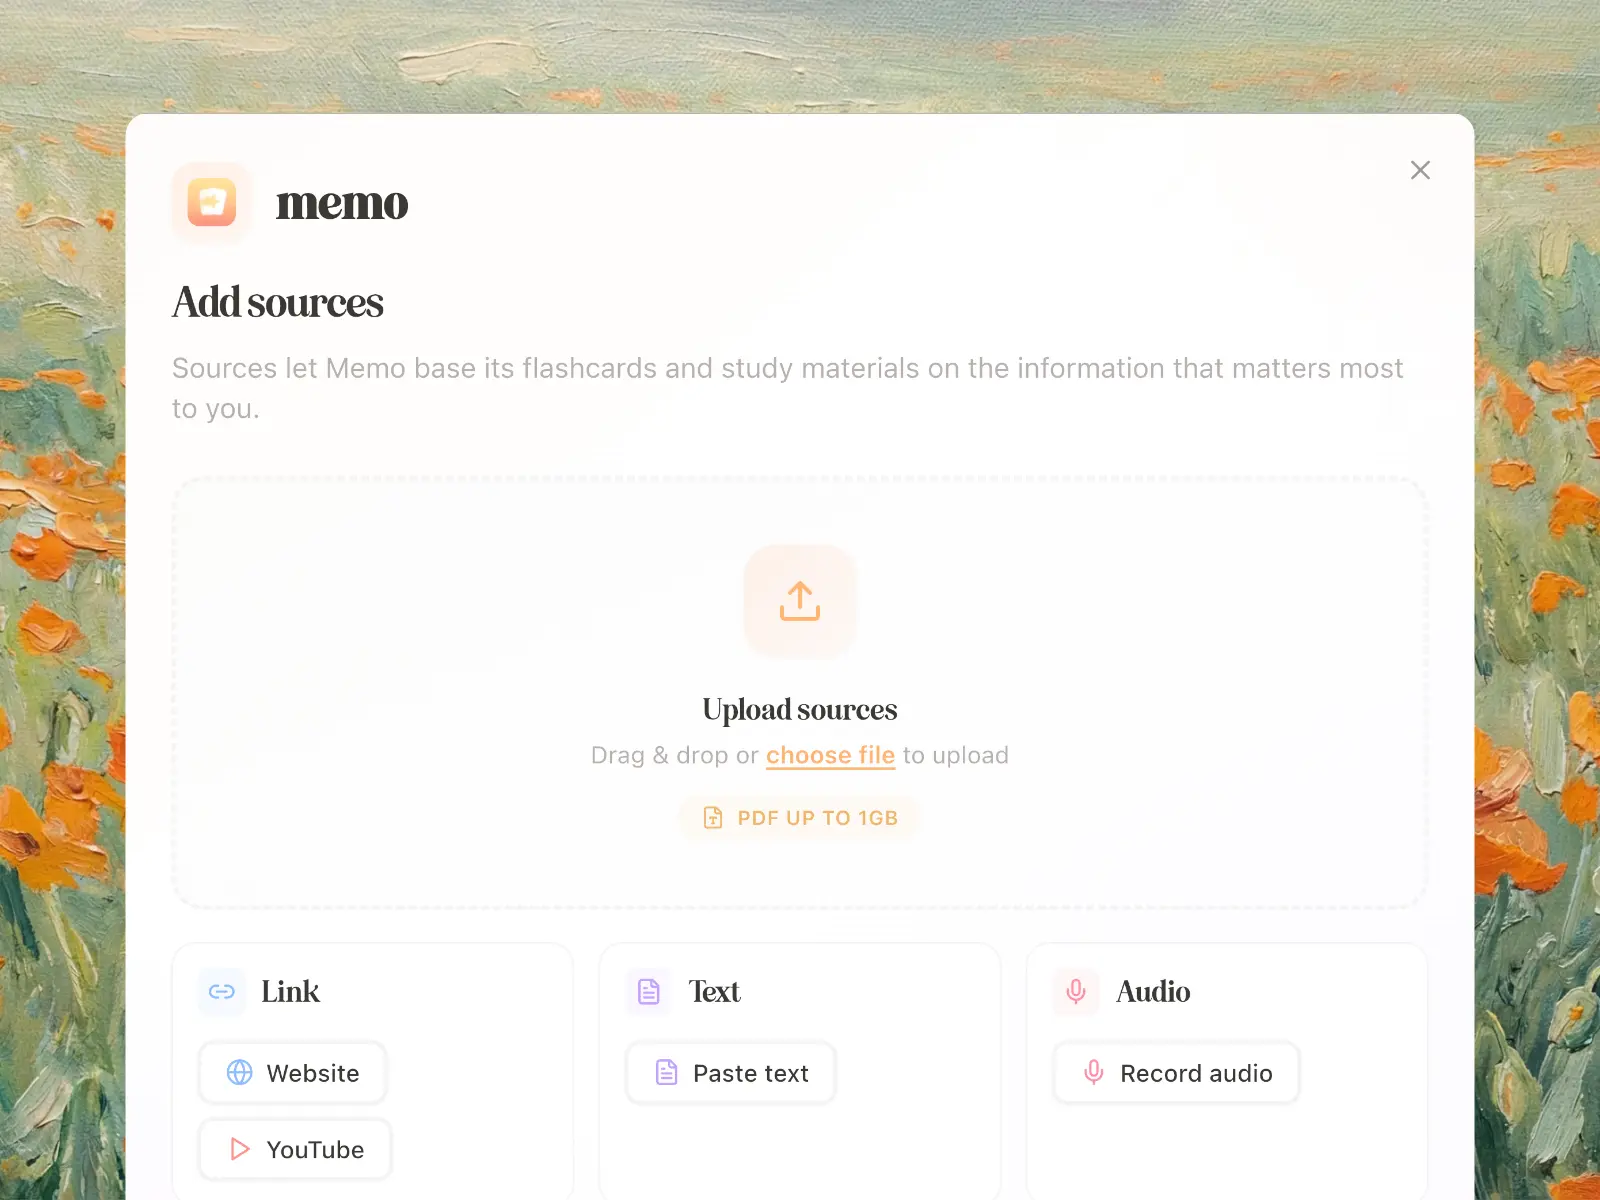Image resolution: width=1600 pixels, height=1200 pixels.
Task: Click the Upload sources title text
Action: click(x=799, y=709)
